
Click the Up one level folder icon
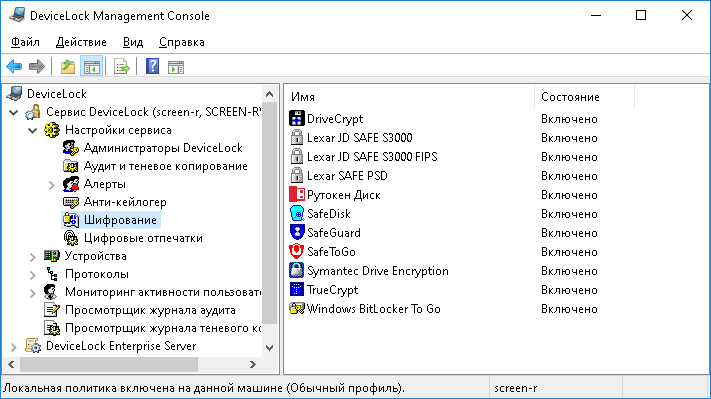(68, 67)
